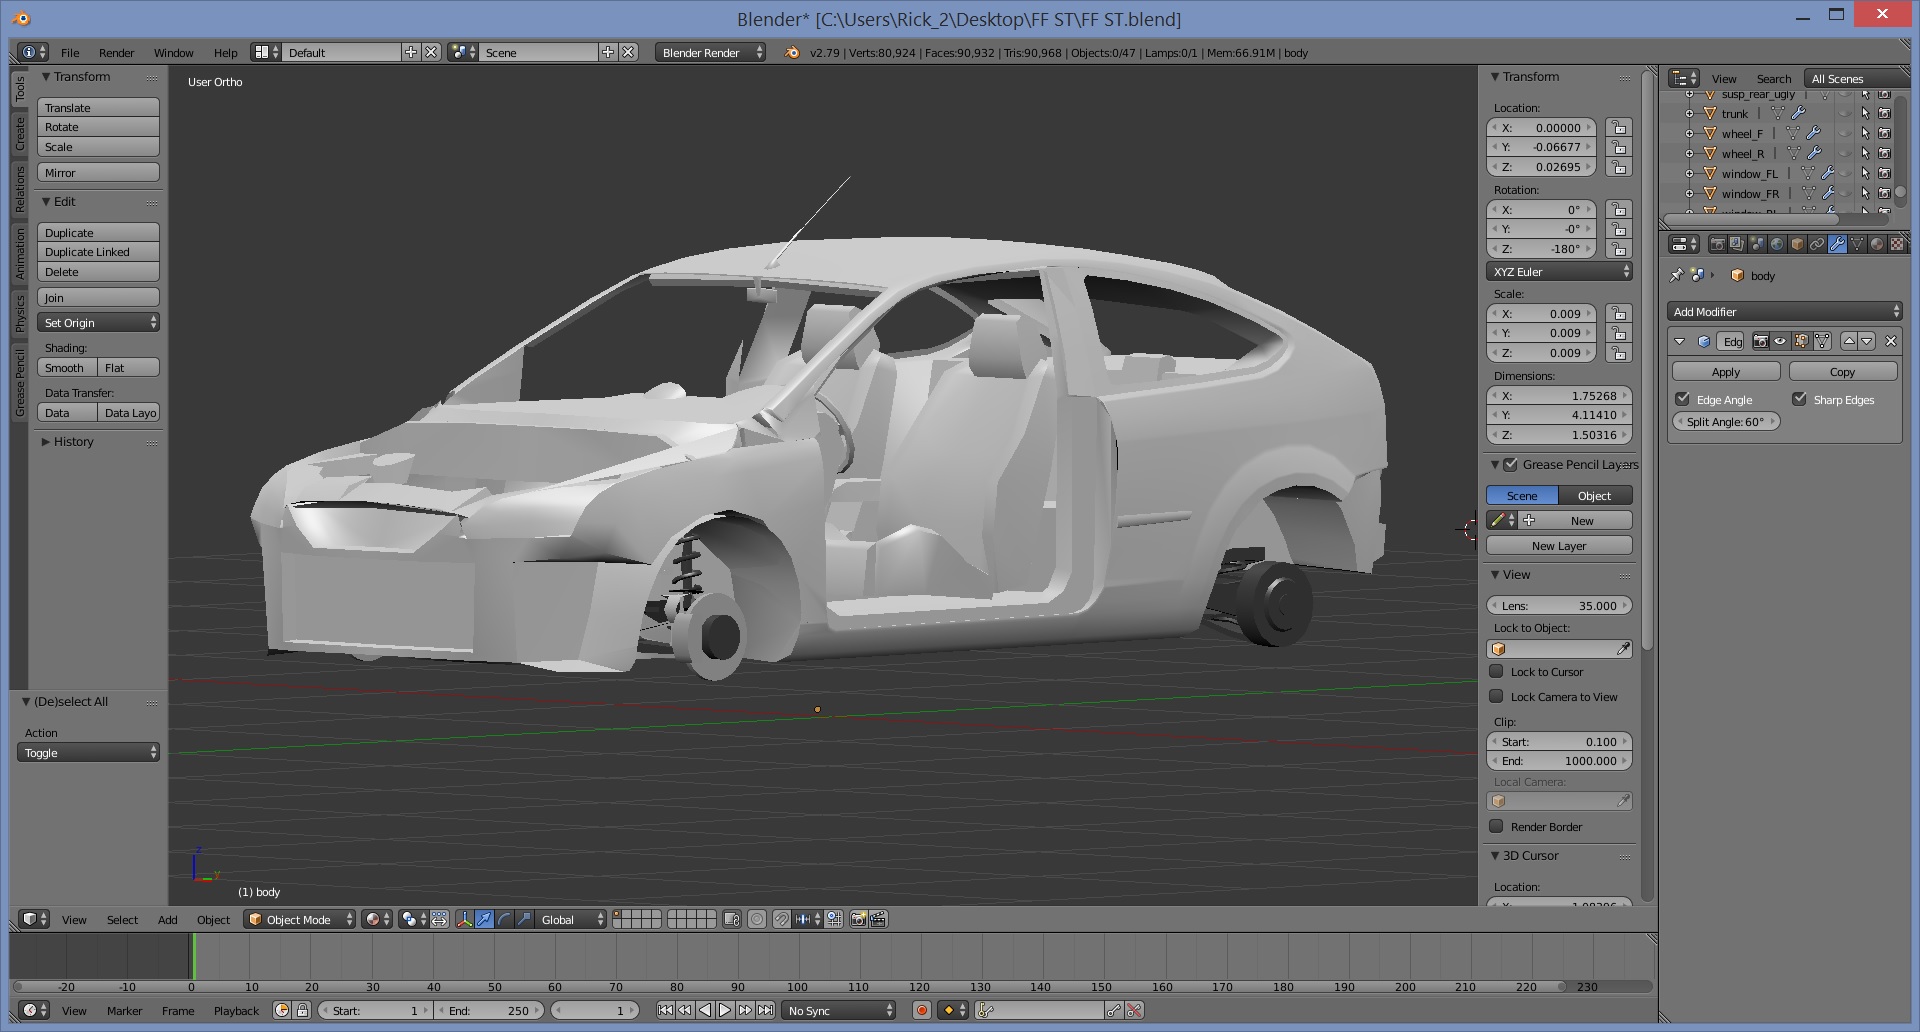Screen dimensions: 1920x1032
Task: Open the Blender Render engine dropdown
Action: (710, 52)
